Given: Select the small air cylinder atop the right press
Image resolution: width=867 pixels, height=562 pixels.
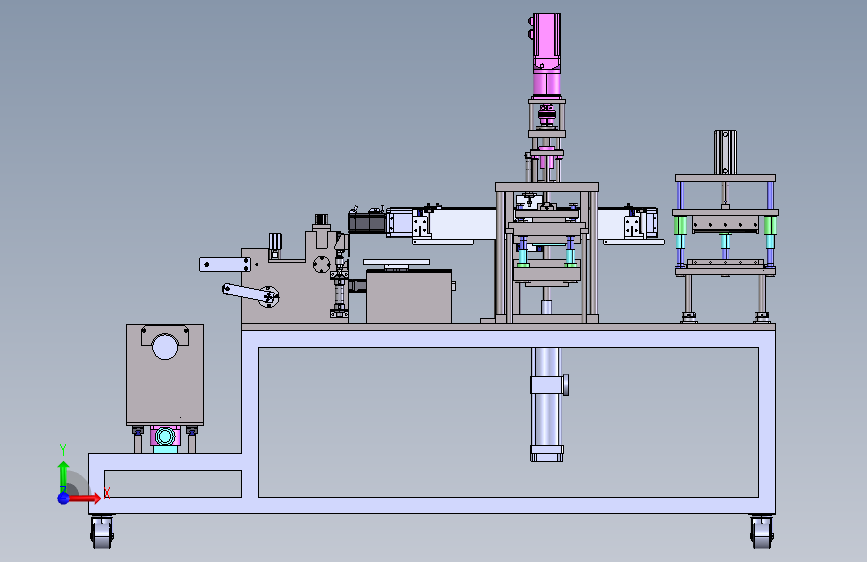Looking at the screenshot, I should tap(725, 152).
